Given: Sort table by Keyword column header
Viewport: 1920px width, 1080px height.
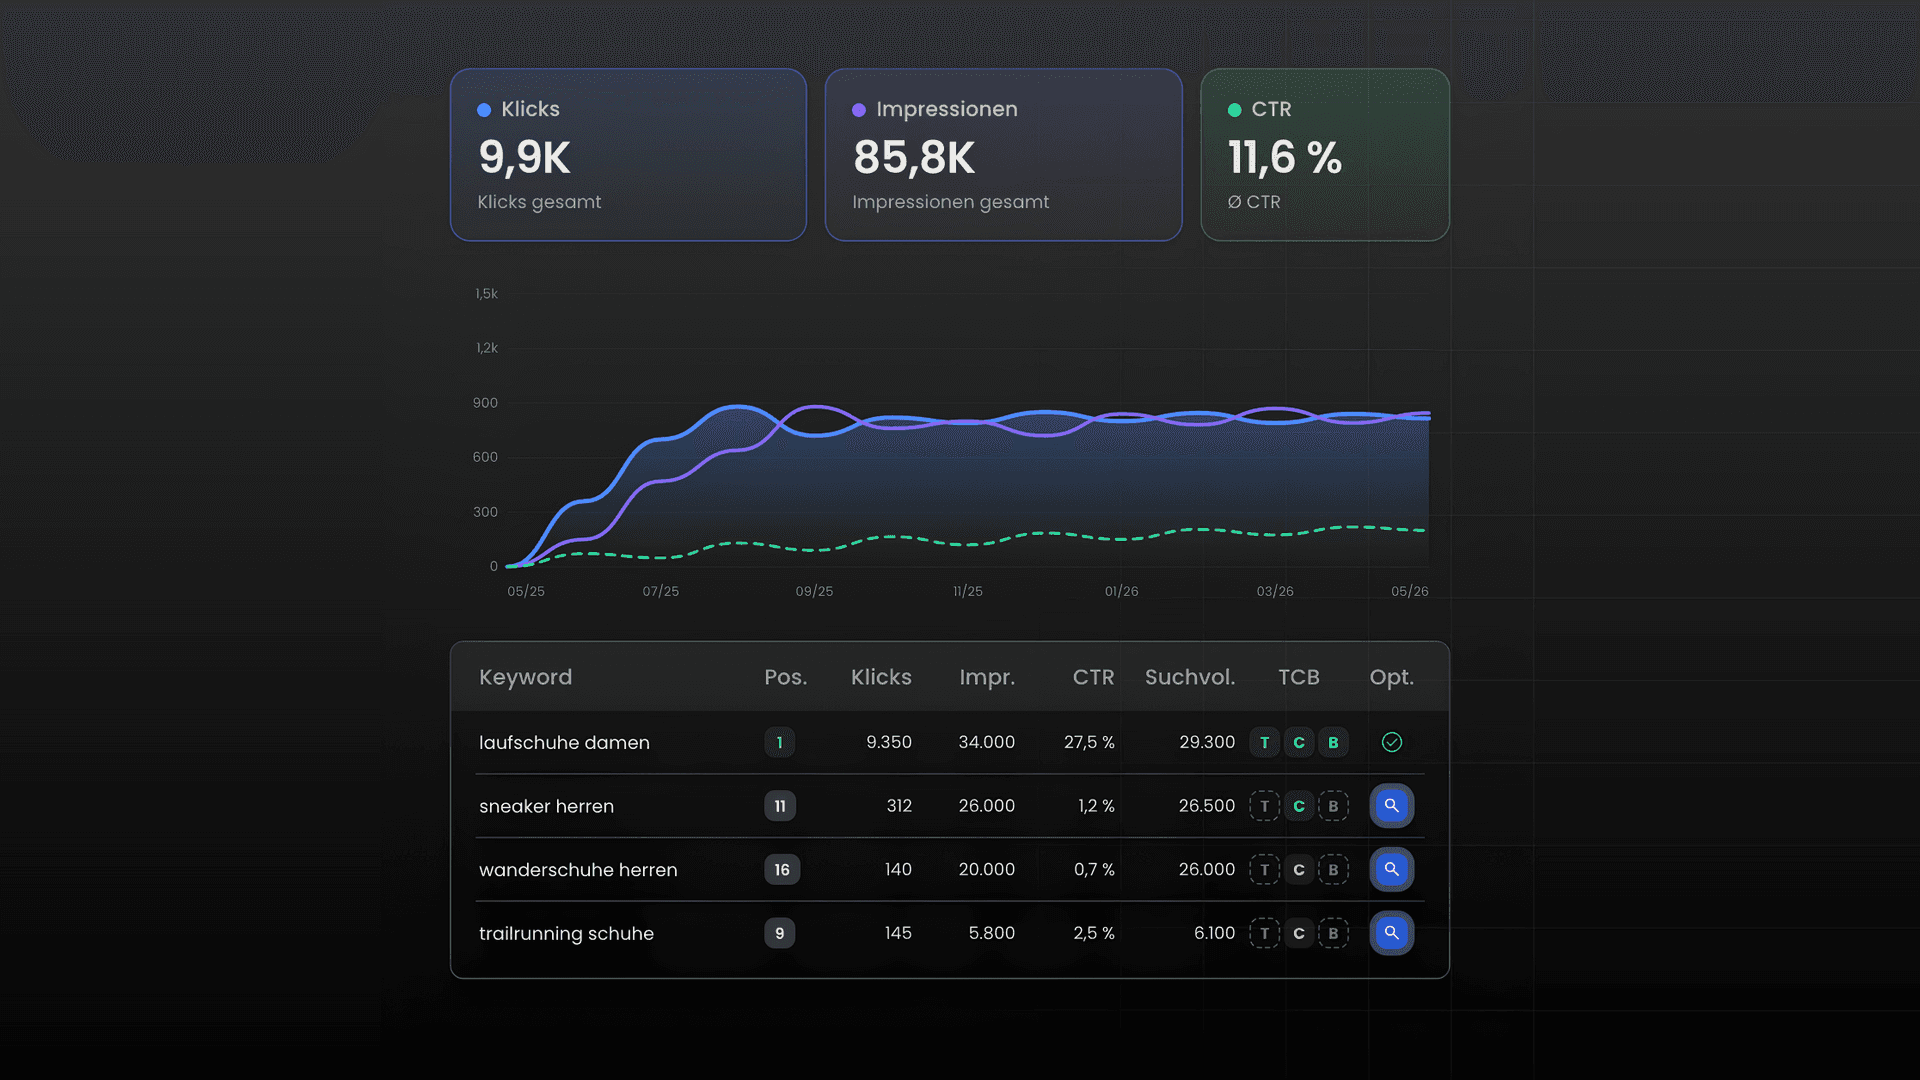Looking at the screenshot, I should pos(525,677).
